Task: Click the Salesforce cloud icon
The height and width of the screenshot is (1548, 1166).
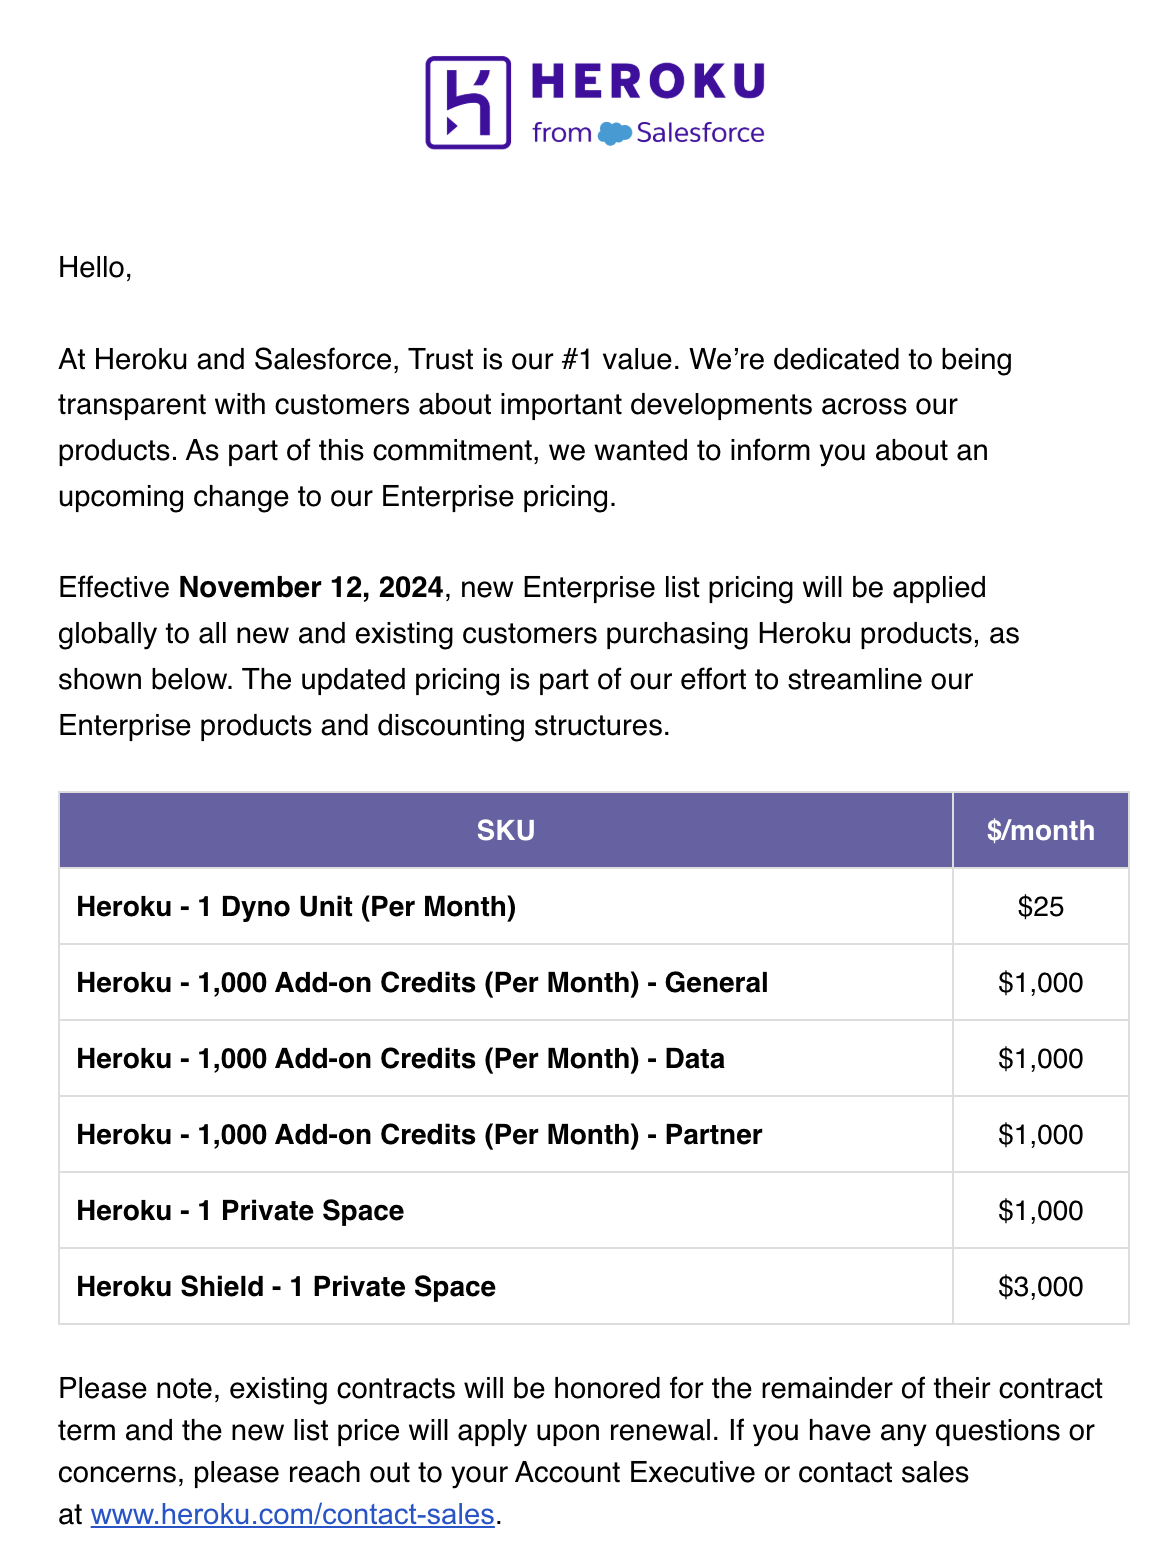Action: (x=614, y=133)
